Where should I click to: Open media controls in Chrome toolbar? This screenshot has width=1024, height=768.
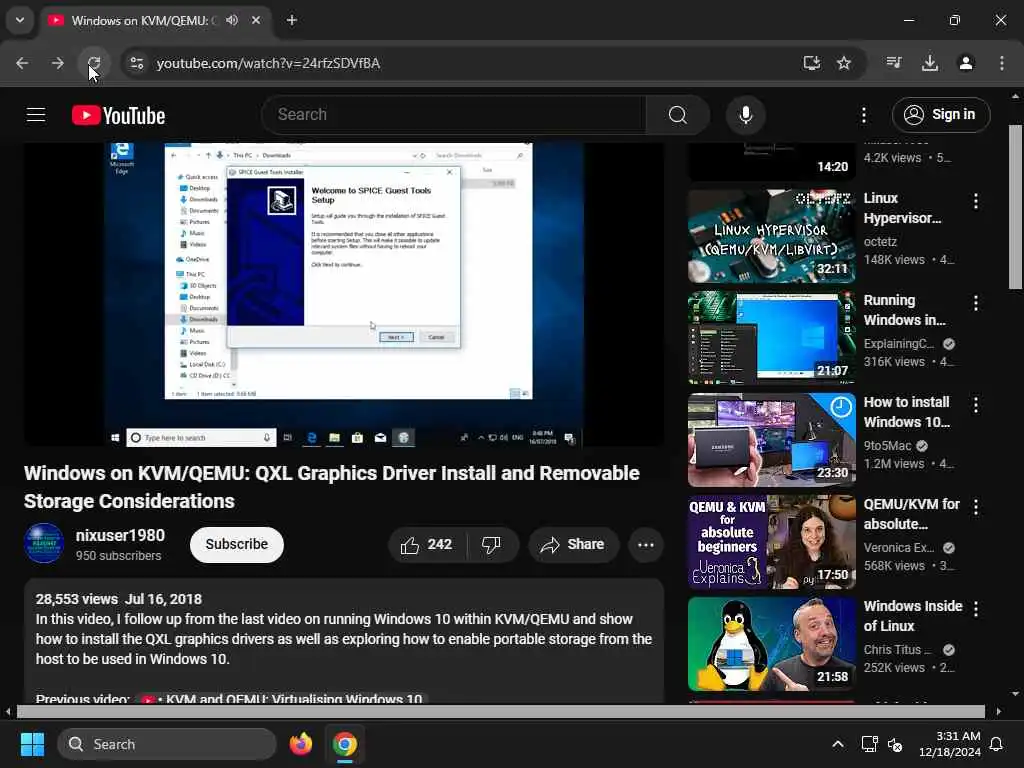(x=894, y=63)
